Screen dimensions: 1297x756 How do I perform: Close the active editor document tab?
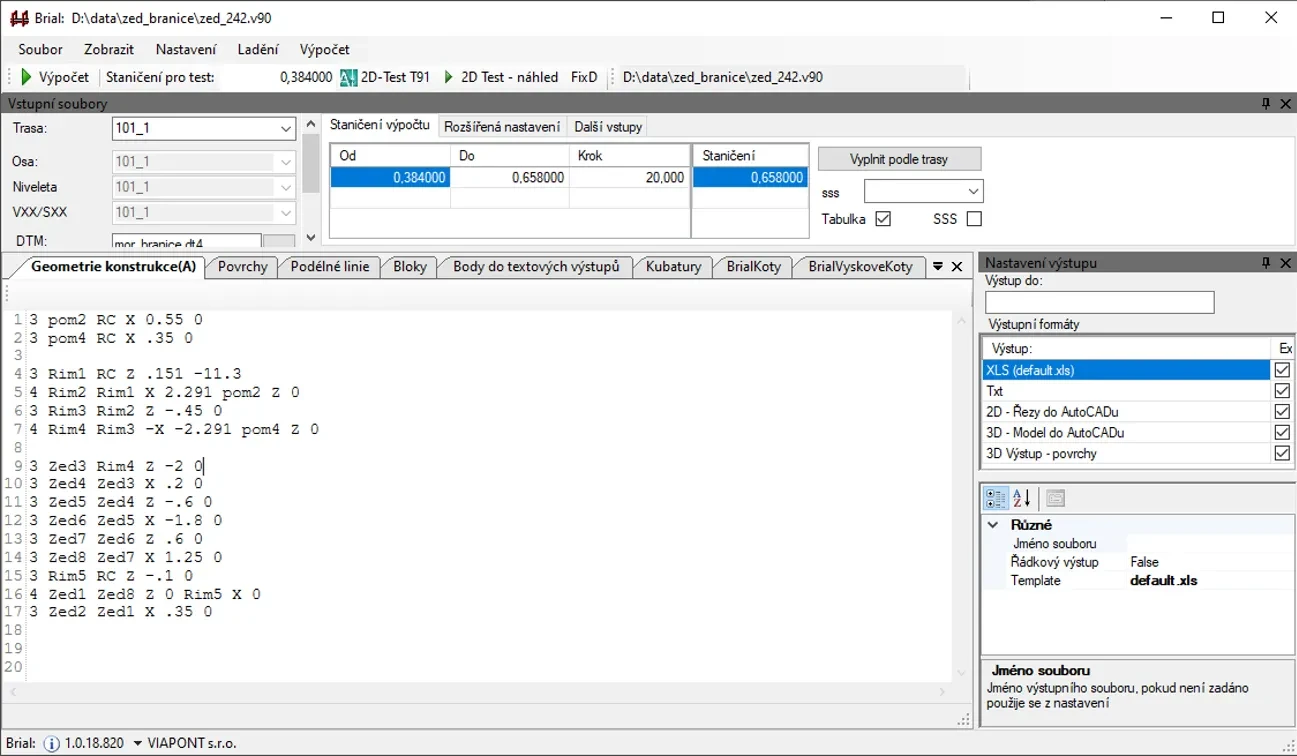[957, 267]
